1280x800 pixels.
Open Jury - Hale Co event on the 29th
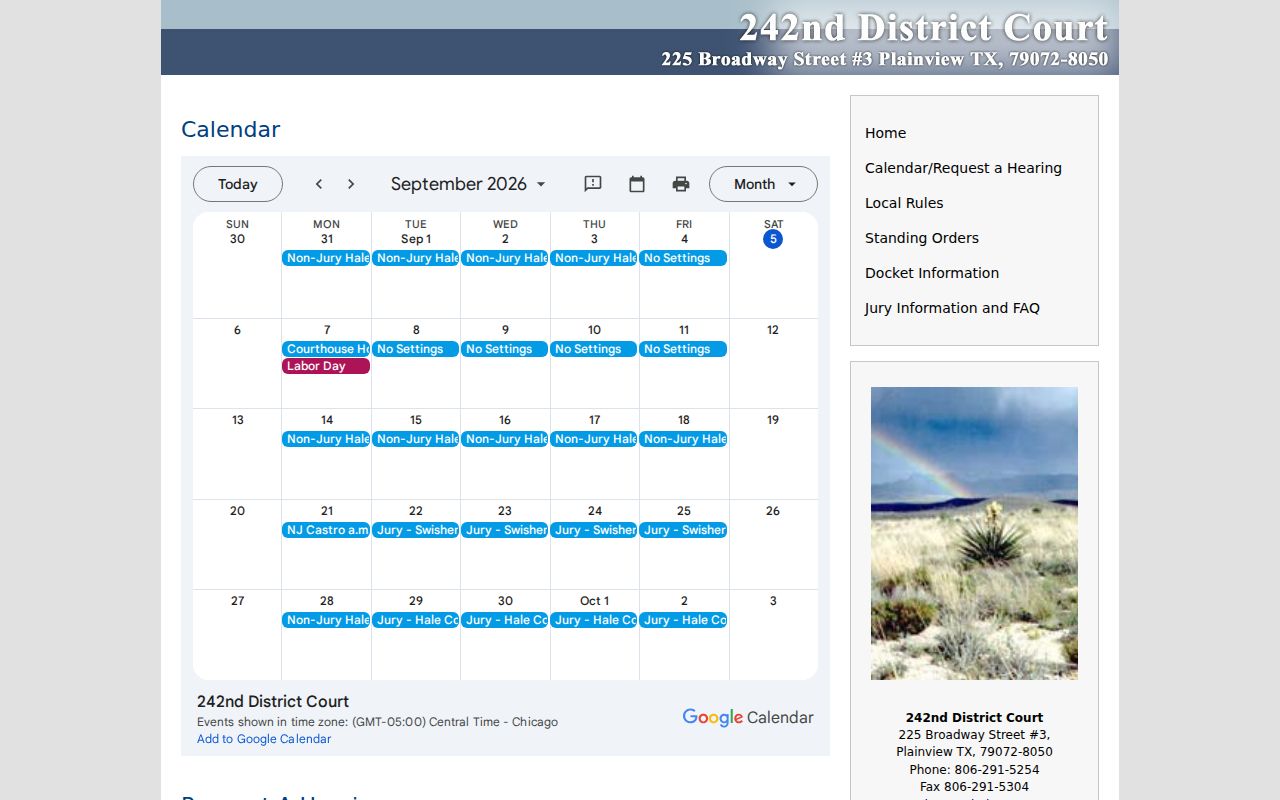tap(415, 620)
